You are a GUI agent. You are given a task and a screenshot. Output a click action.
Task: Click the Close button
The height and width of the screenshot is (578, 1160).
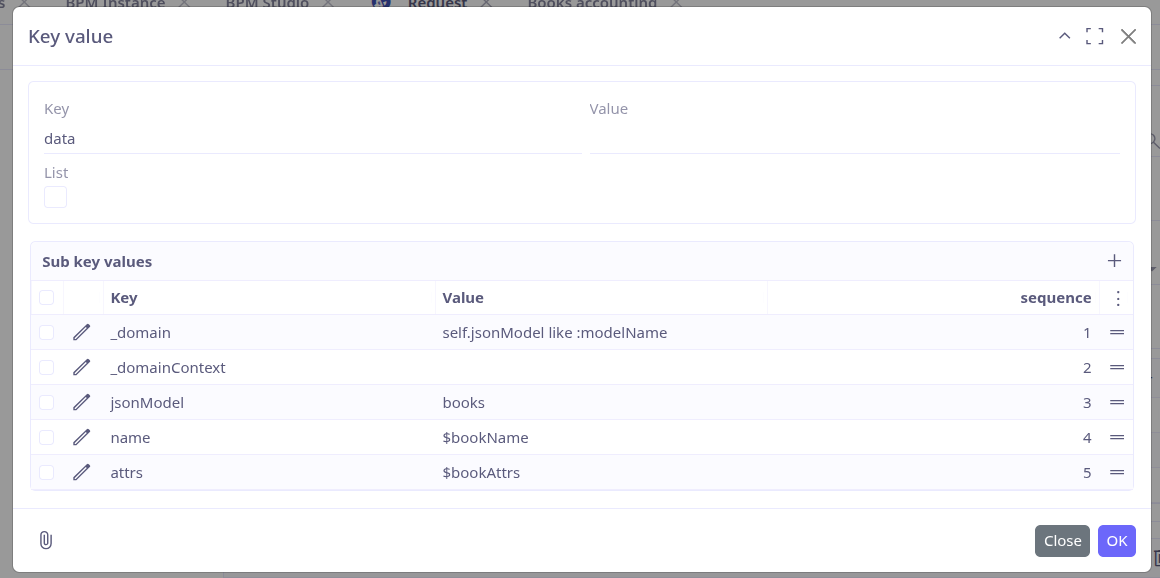tap(1062, 541)
